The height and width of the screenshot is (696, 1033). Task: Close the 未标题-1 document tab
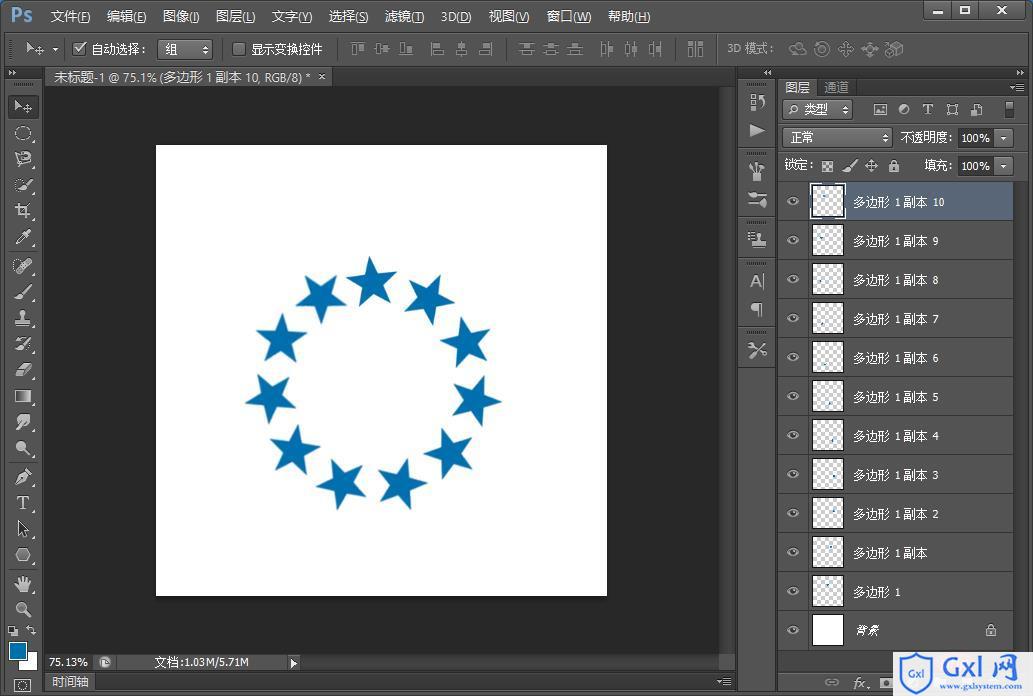tap(322, 76)
